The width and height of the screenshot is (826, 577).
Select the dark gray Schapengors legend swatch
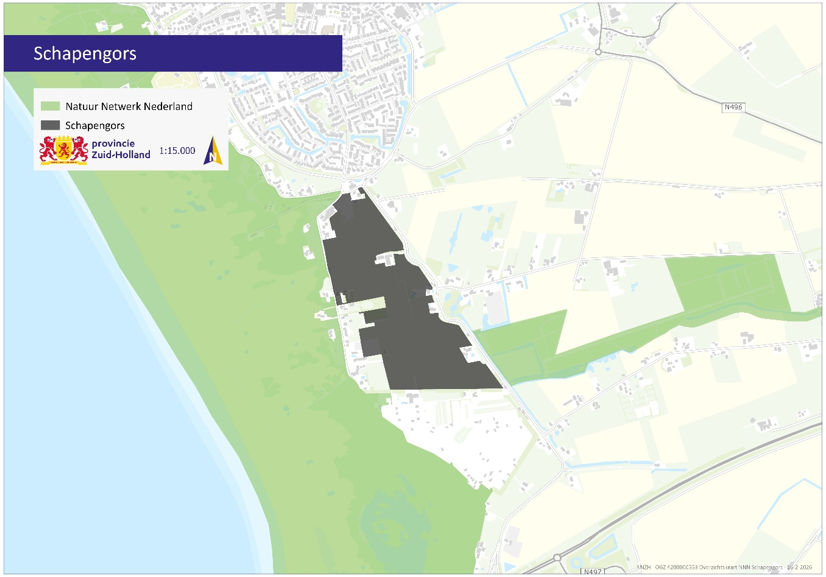pos(50,125)
